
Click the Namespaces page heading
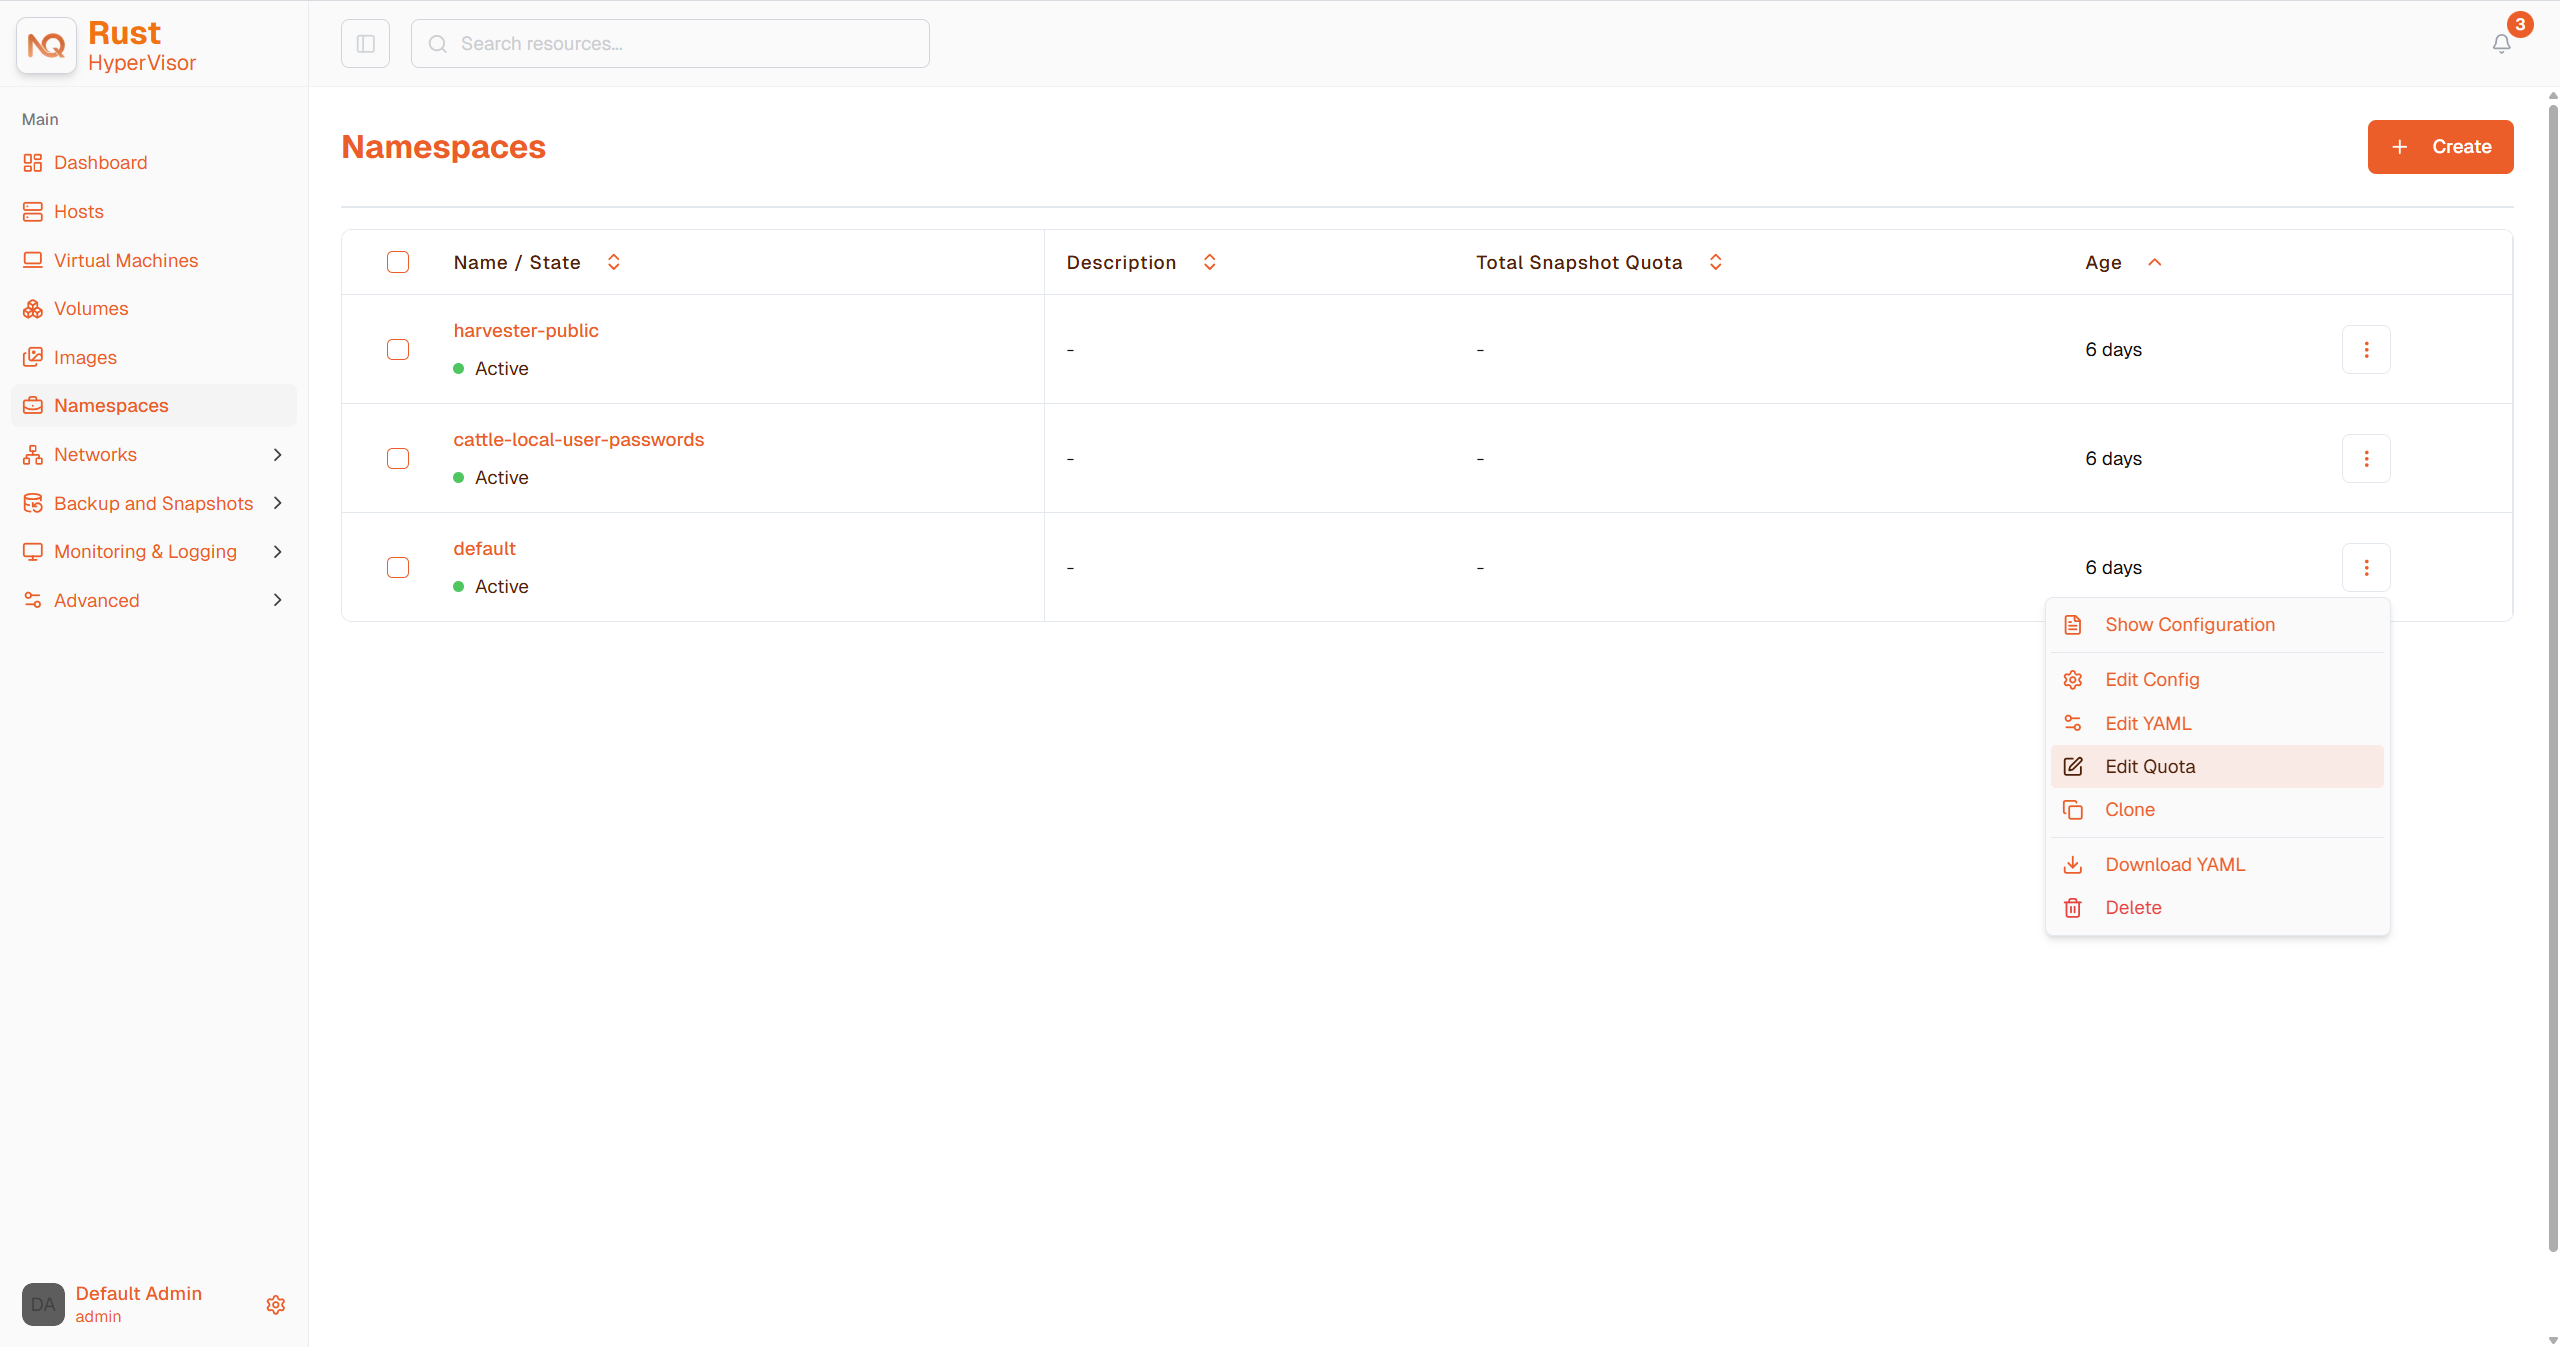pyautogui.click(x=444, y=147)
